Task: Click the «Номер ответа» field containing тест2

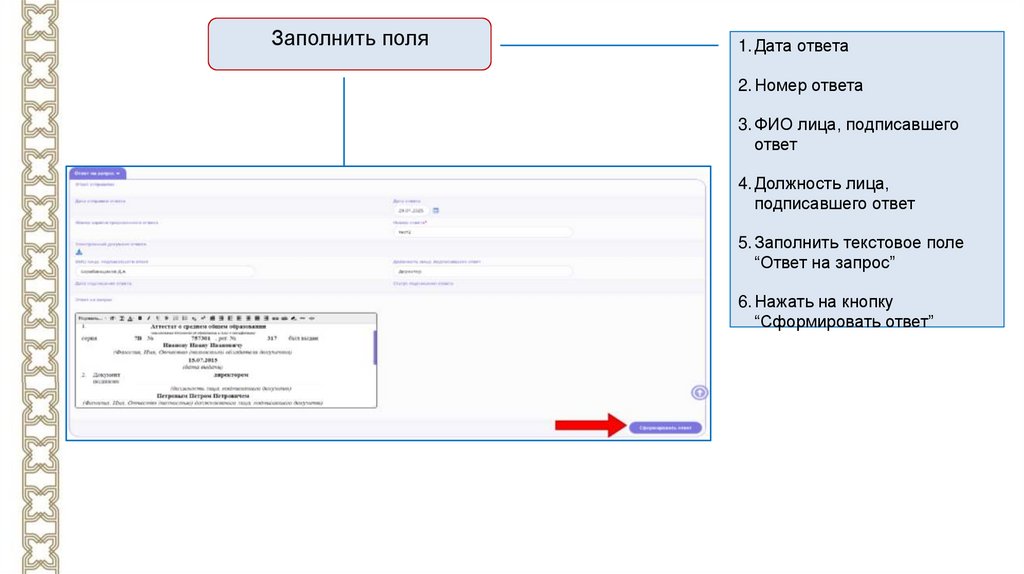Action: click(483, 232)
